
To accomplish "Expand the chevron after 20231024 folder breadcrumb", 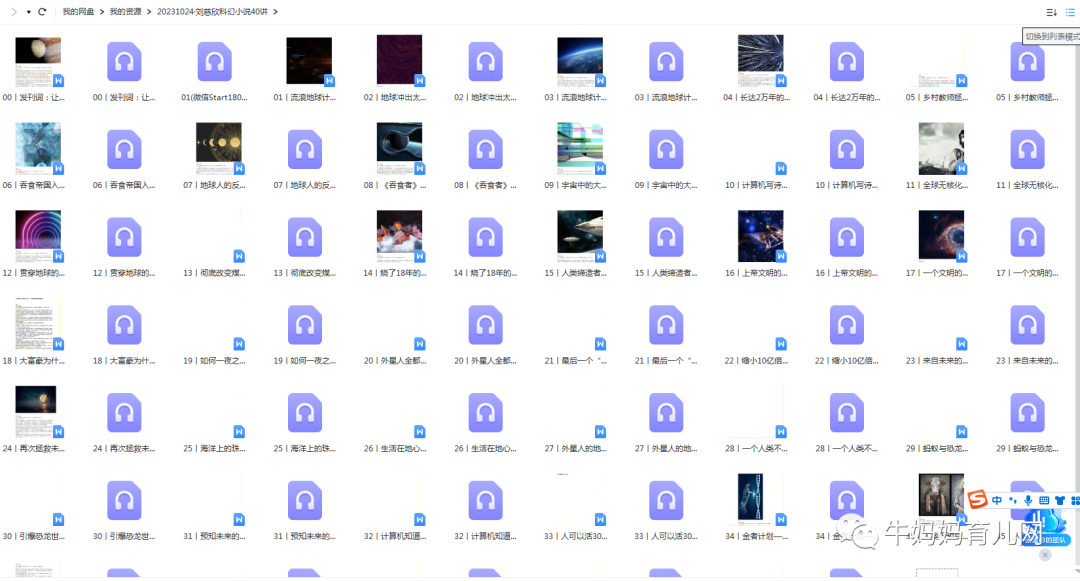I will pyautogui.click(x=276, y=12).
